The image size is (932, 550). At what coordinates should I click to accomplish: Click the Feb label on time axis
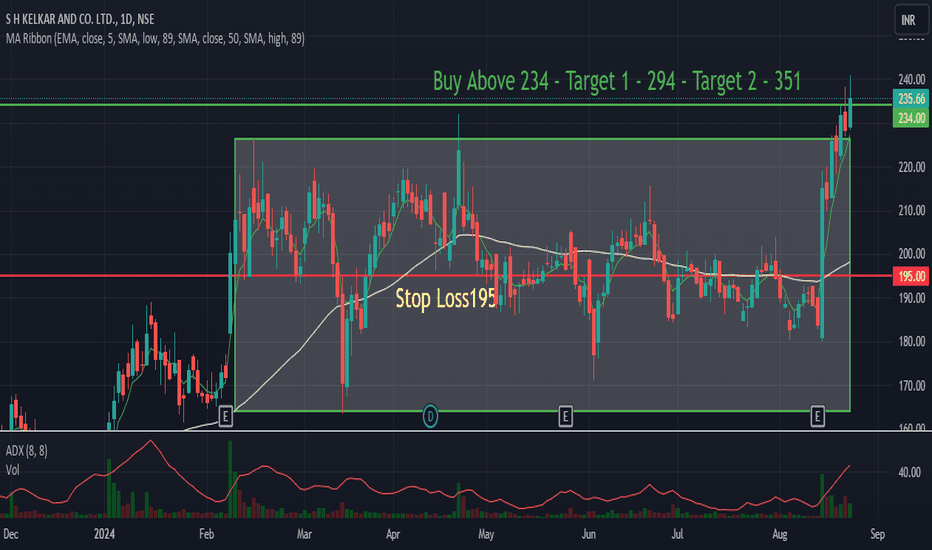206,534
